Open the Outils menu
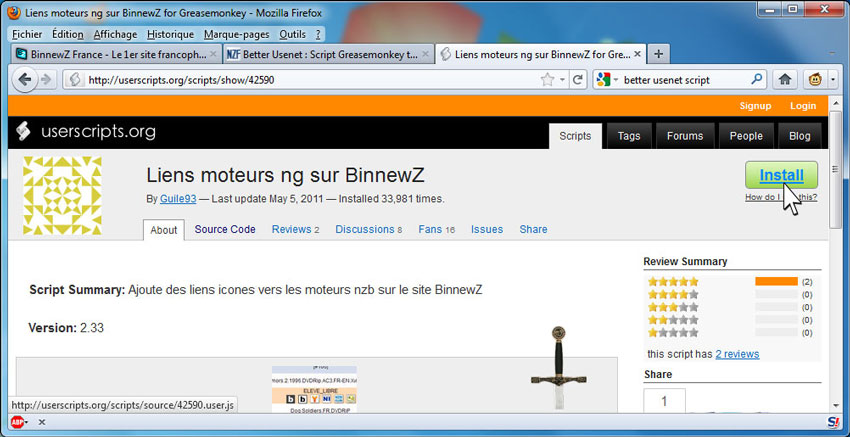 coord(292,34)
